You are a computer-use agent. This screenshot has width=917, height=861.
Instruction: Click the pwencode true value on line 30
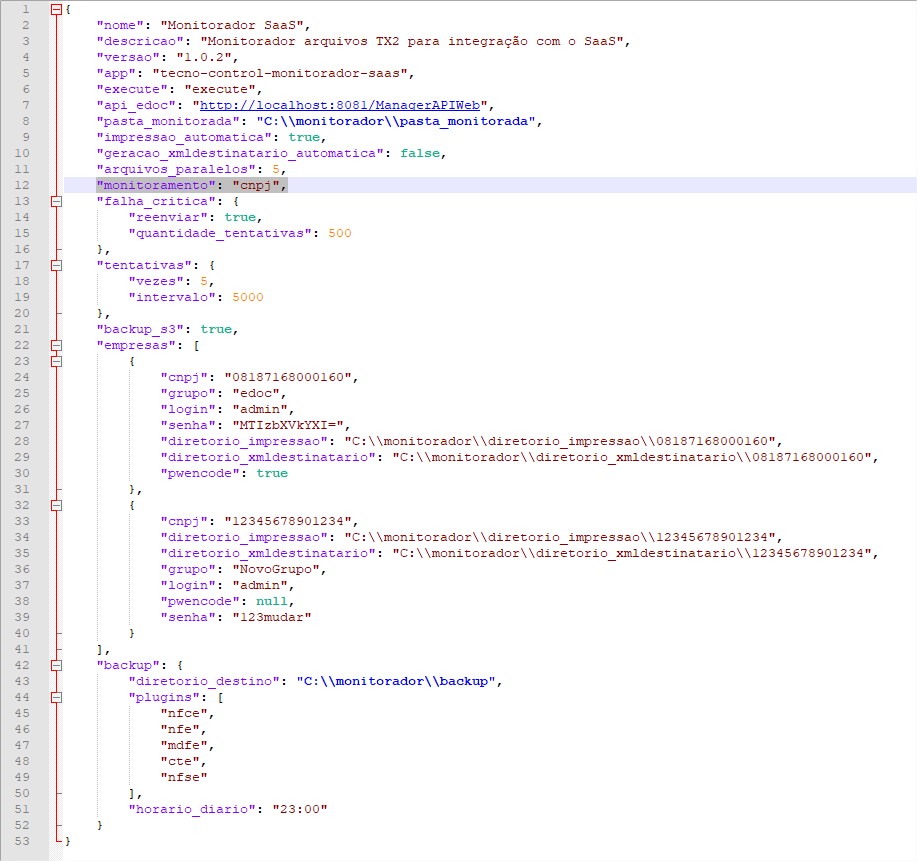[272, 473]
